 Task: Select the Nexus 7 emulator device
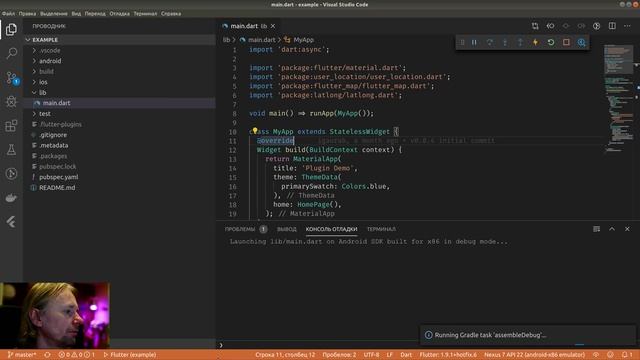[534, 355]
